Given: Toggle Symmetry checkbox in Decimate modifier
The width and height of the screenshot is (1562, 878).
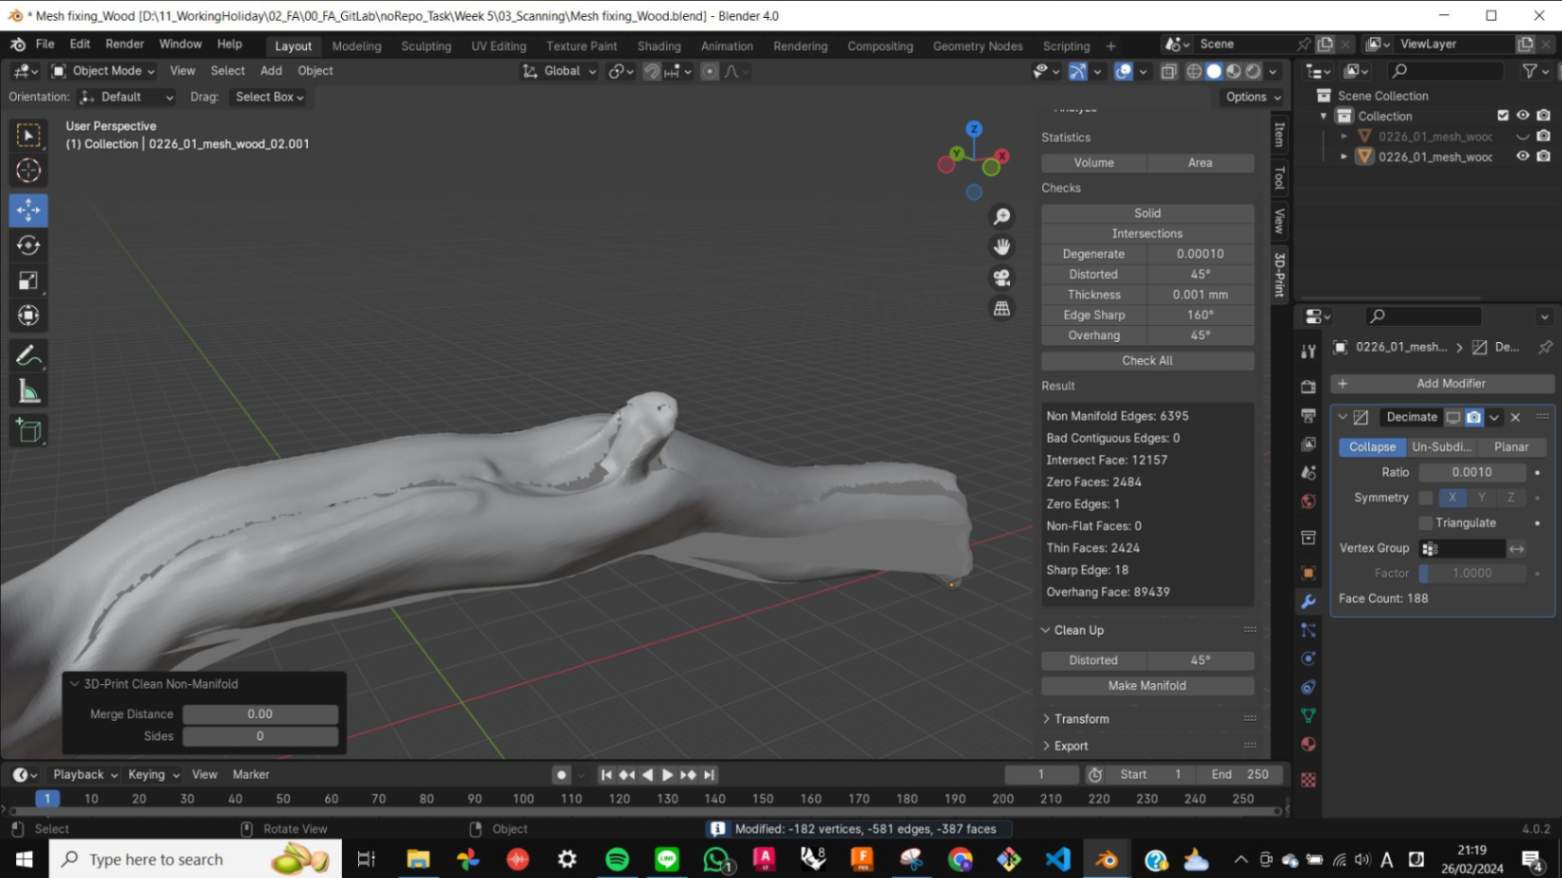Looking at the screenshot, I should pyautogui.click(x=1426, y=498).
